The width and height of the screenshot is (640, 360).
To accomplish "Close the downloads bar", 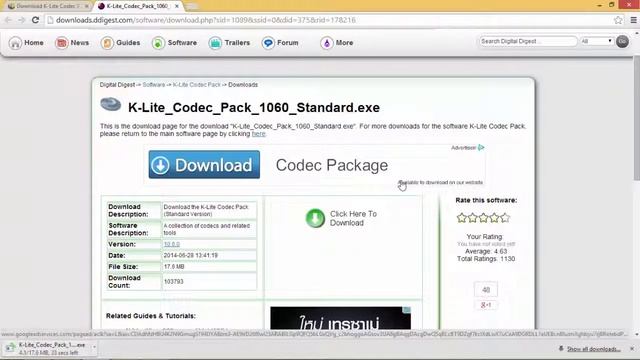I will (x=632, y=349).
